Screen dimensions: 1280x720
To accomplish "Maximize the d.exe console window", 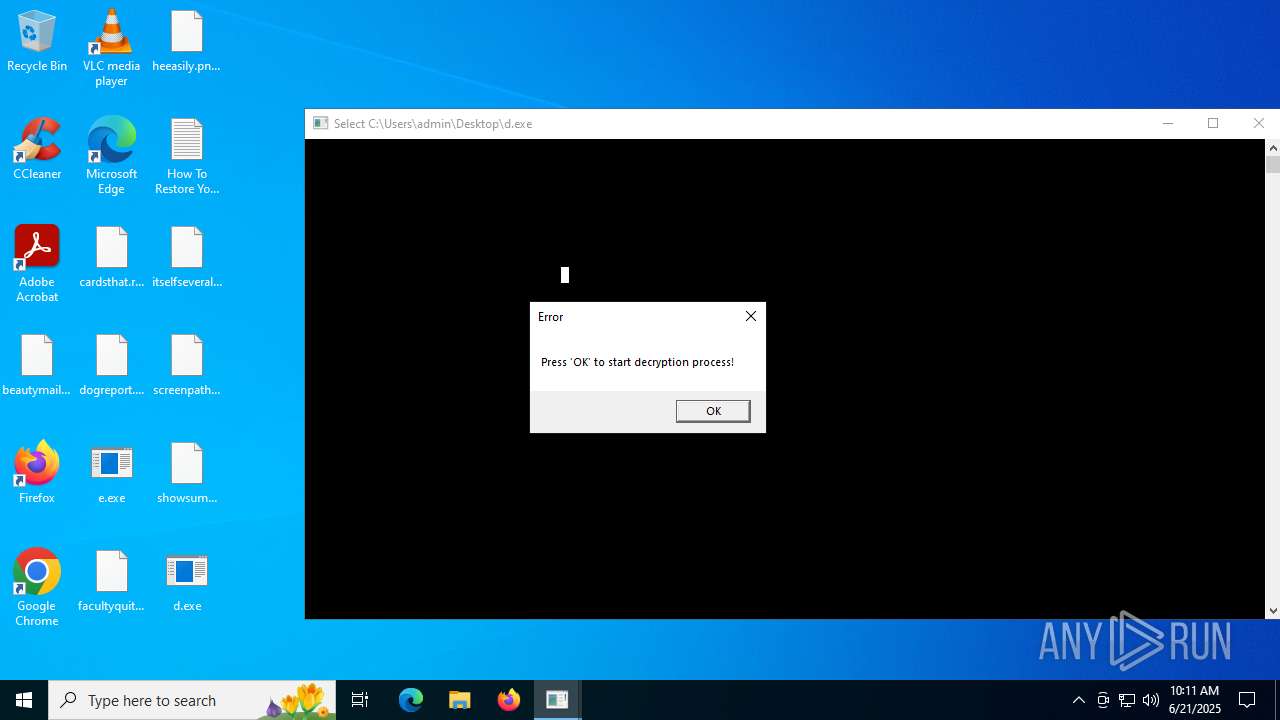I will point(1213,123).
